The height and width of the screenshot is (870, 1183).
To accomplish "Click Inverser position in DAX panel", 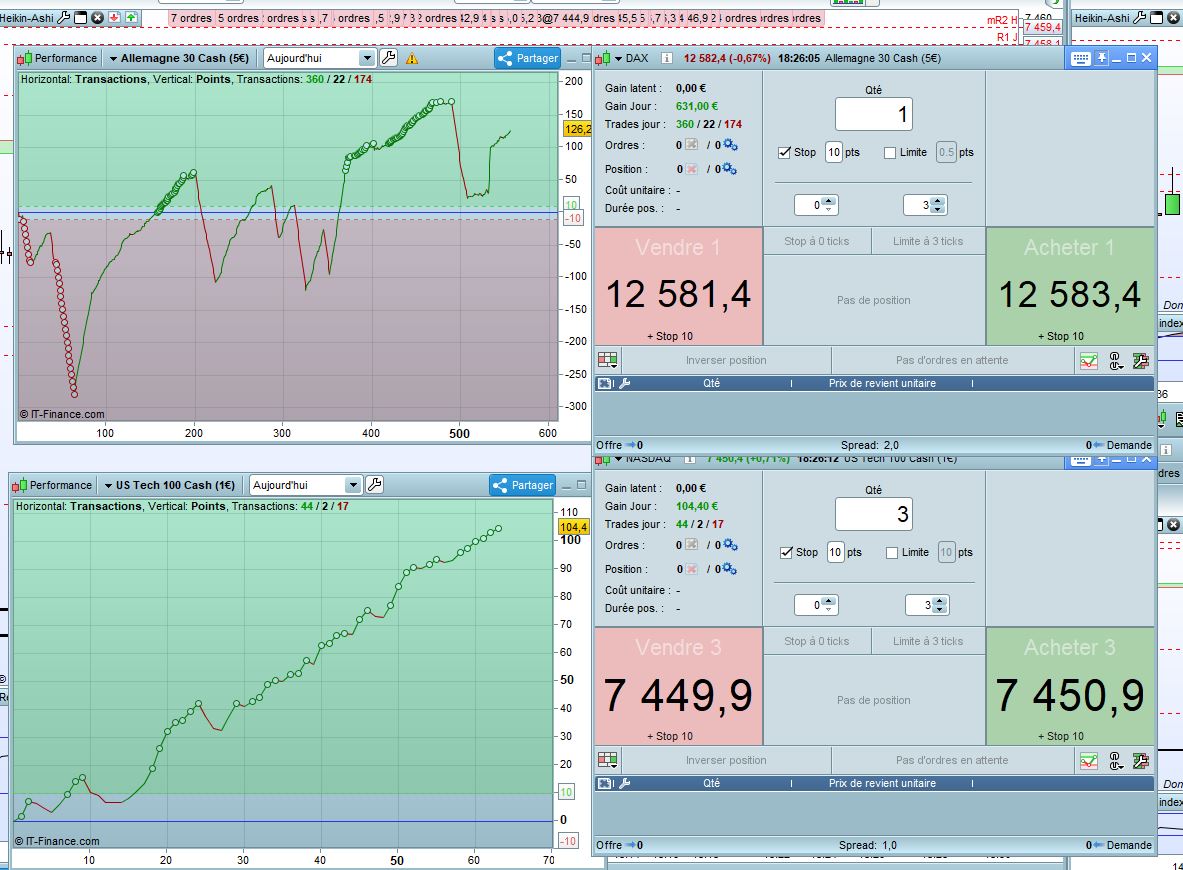I will pyautogui.click(x=726, y=361).
